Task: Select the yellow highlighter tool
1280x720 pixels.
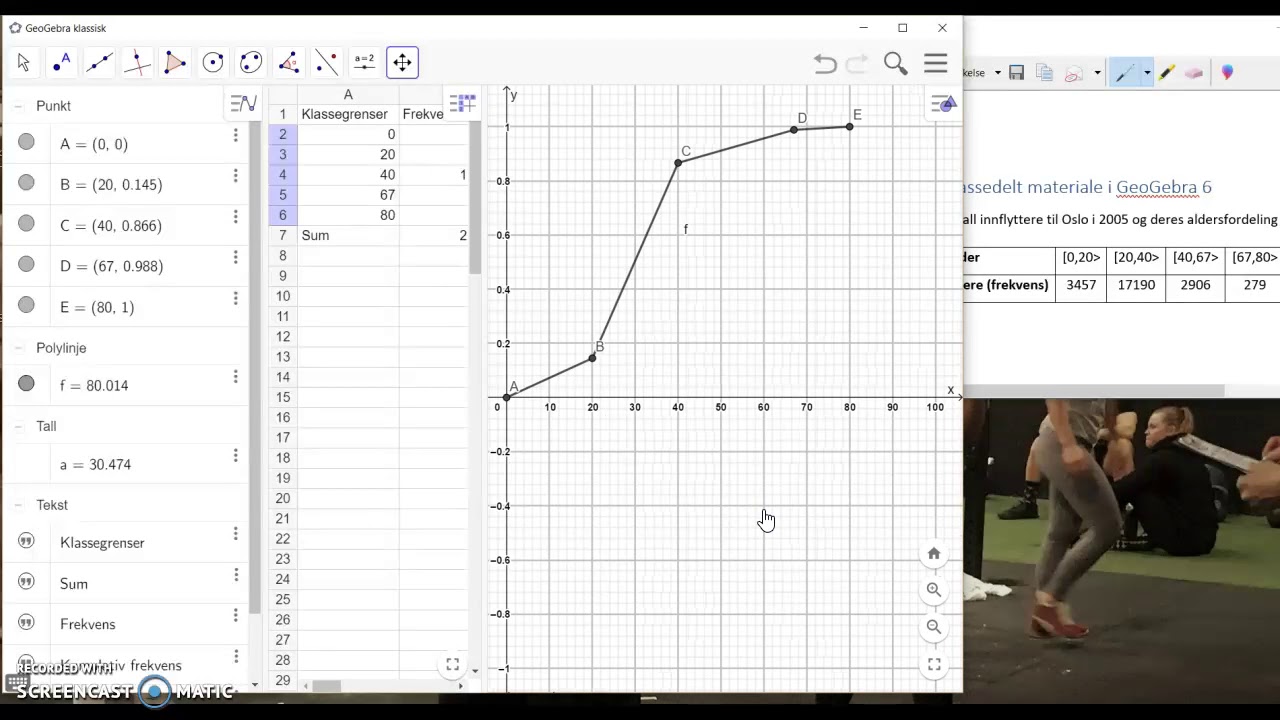Action: coord(1167,73)
